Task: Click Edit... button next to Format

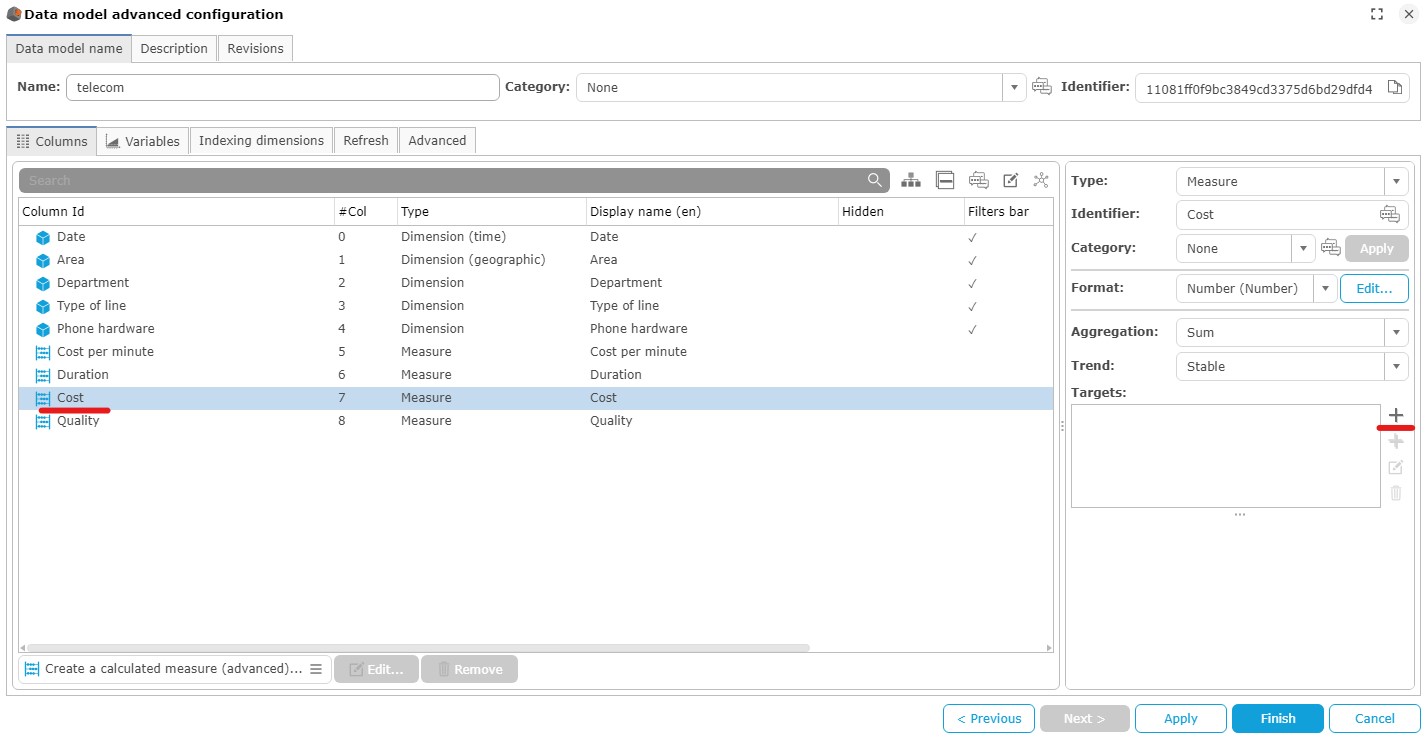Action: (x=1373, y=288)
